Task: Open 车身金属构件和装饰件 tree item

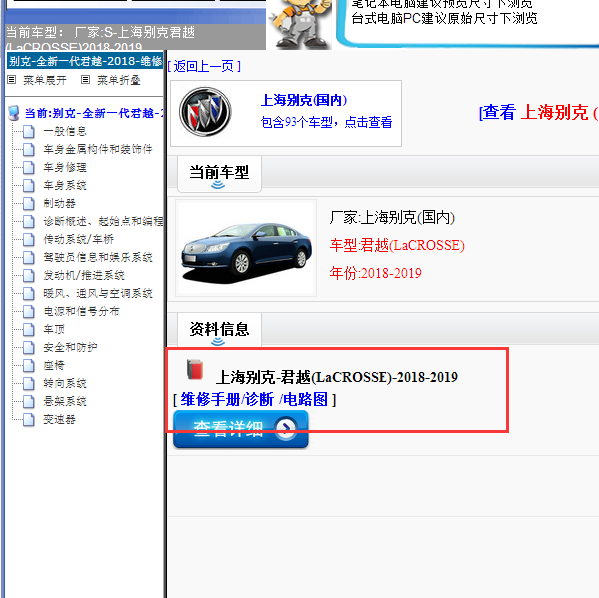Action: [98, 149]
